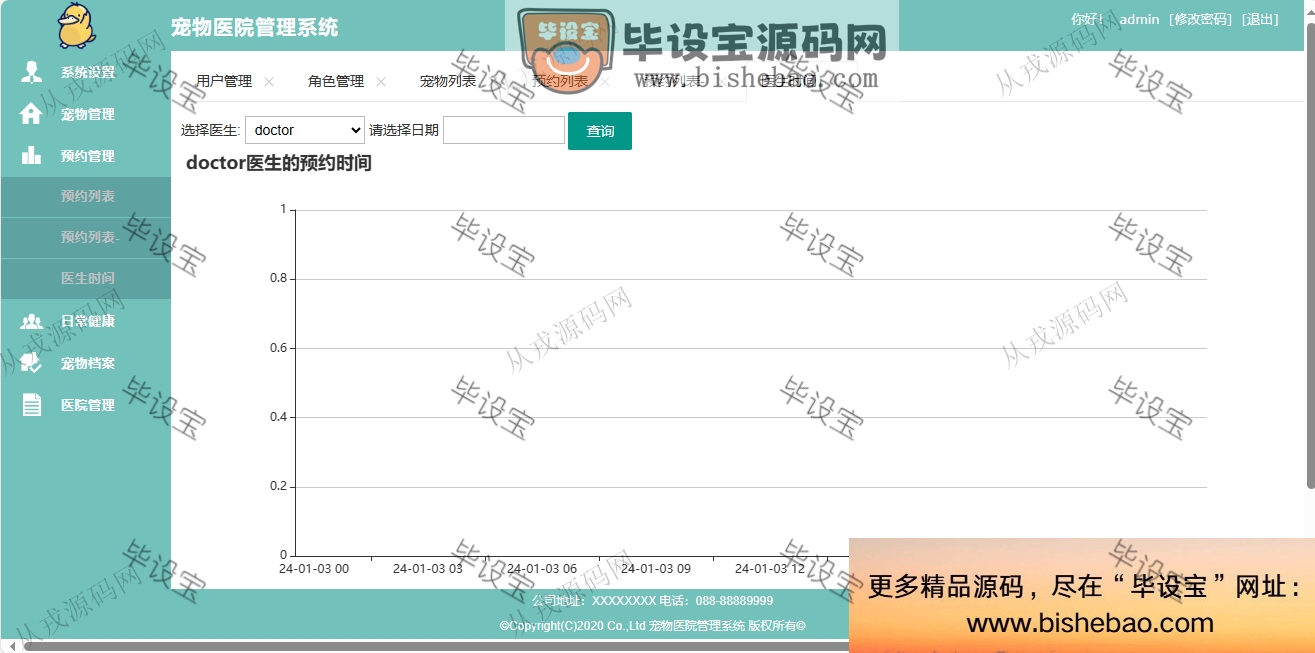Expand the 选择医生 doctor dropdown

[305, 130]
